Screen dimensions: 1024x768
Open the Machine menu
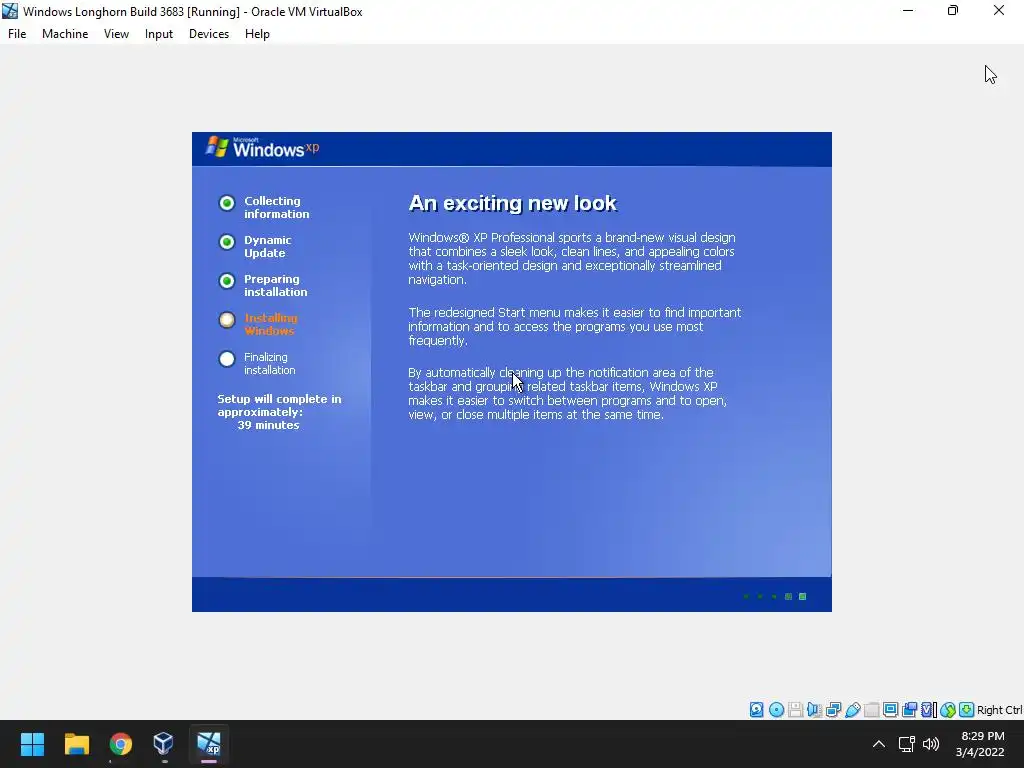[x=65, y=34]
